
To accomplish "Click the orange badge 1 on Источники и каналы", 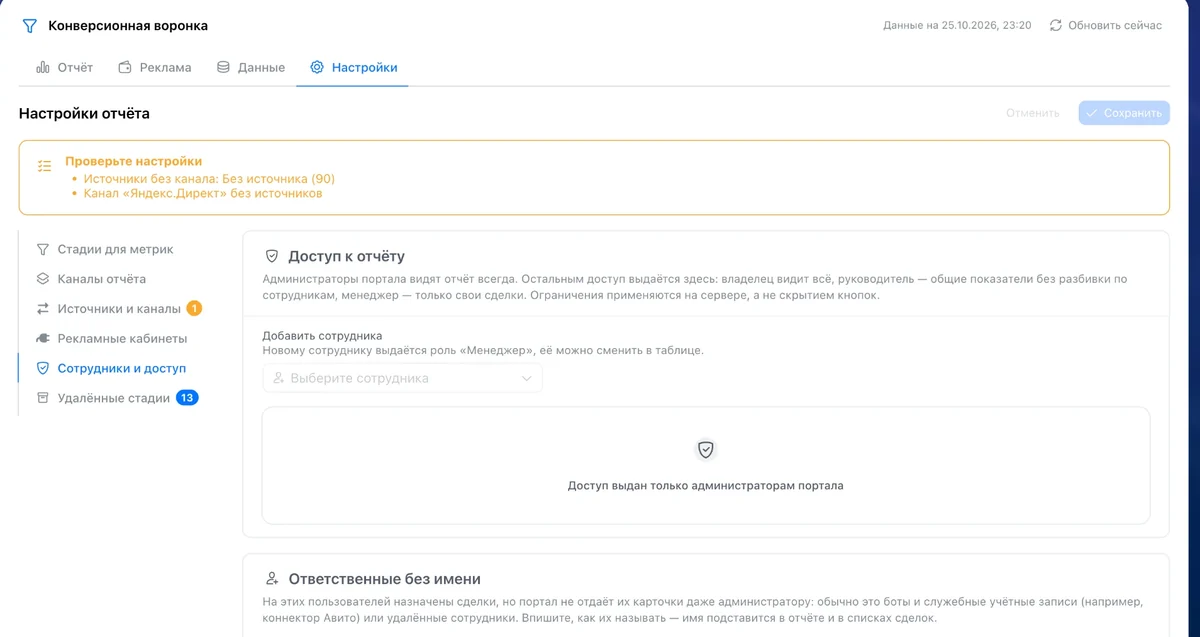I will [x=194, y=309].
